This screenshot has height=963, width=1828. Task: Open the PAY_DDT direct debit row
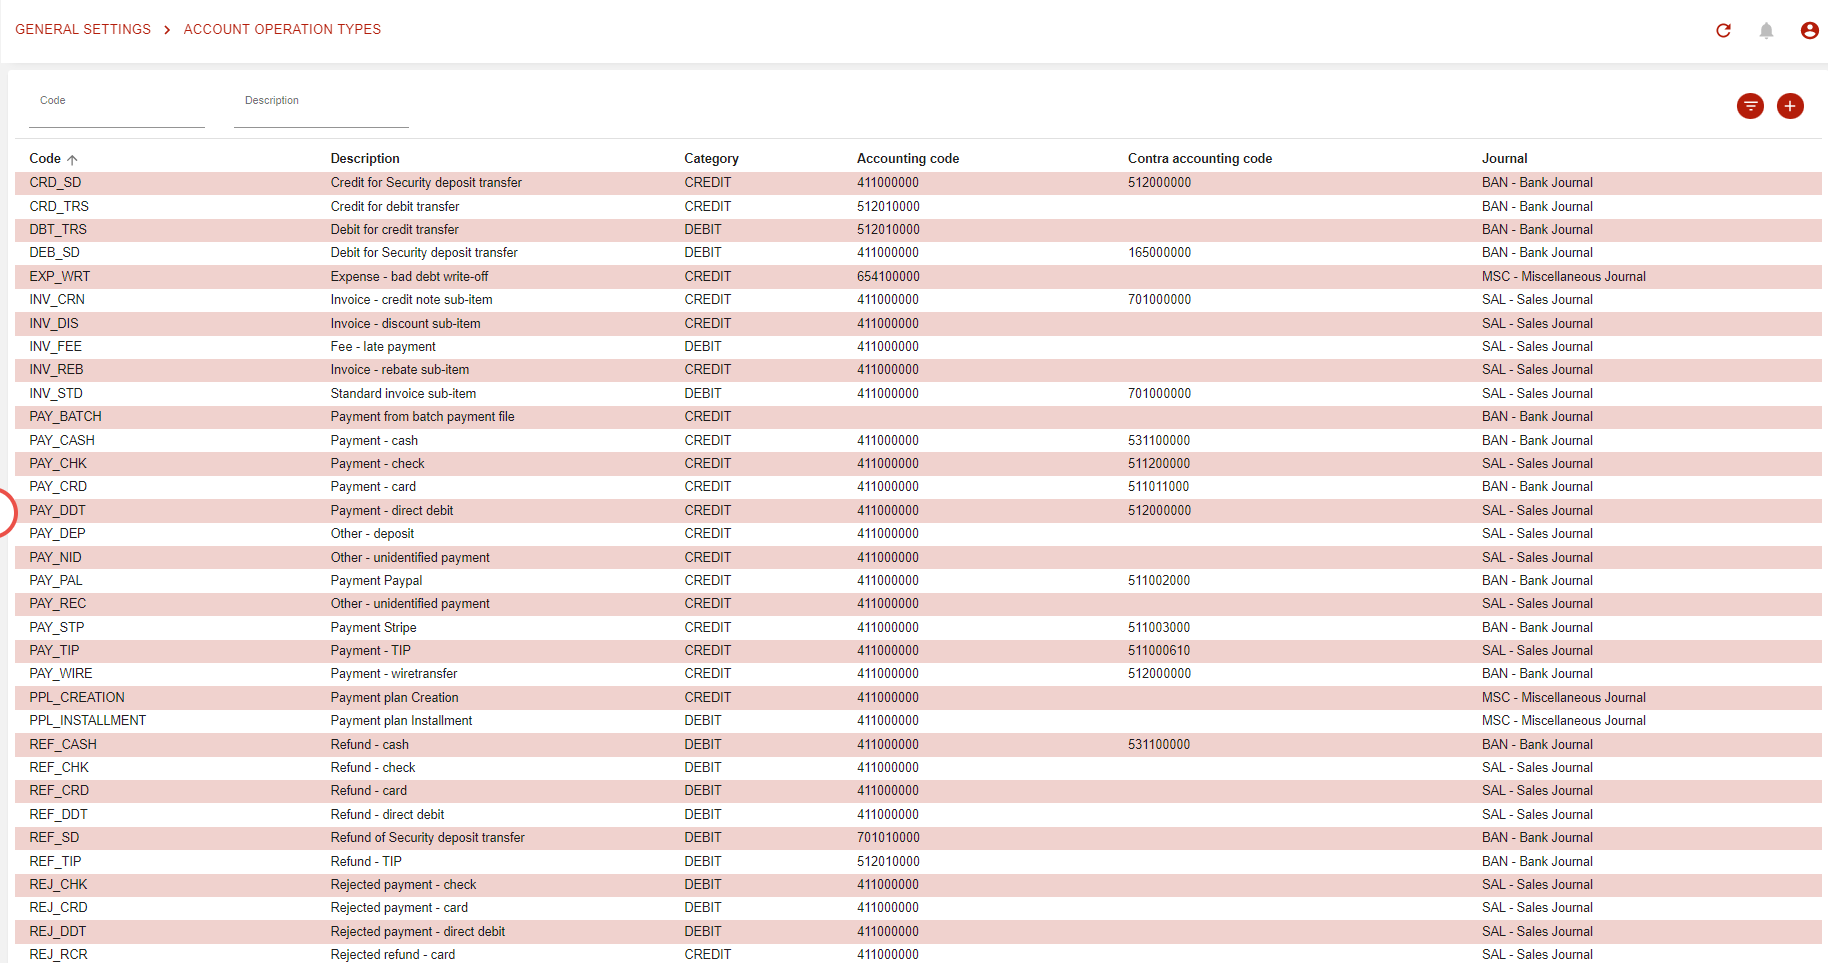(58, 511)
